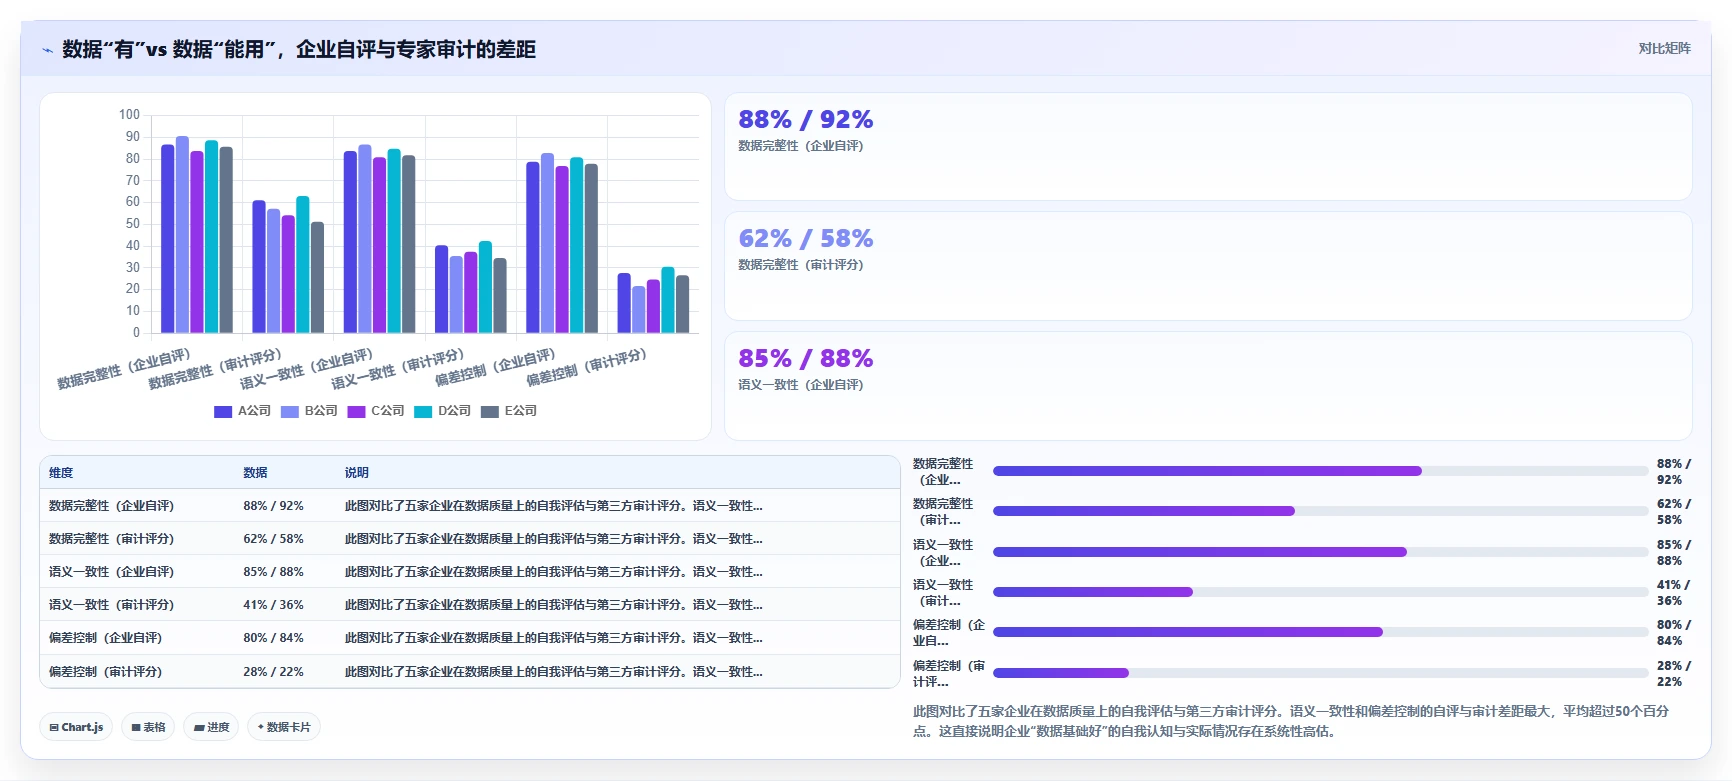Click the 说明 text in the 数据完整性(企业自评) table row
1732x781 pixels.
pyautogui.click(x=553, y=506)
